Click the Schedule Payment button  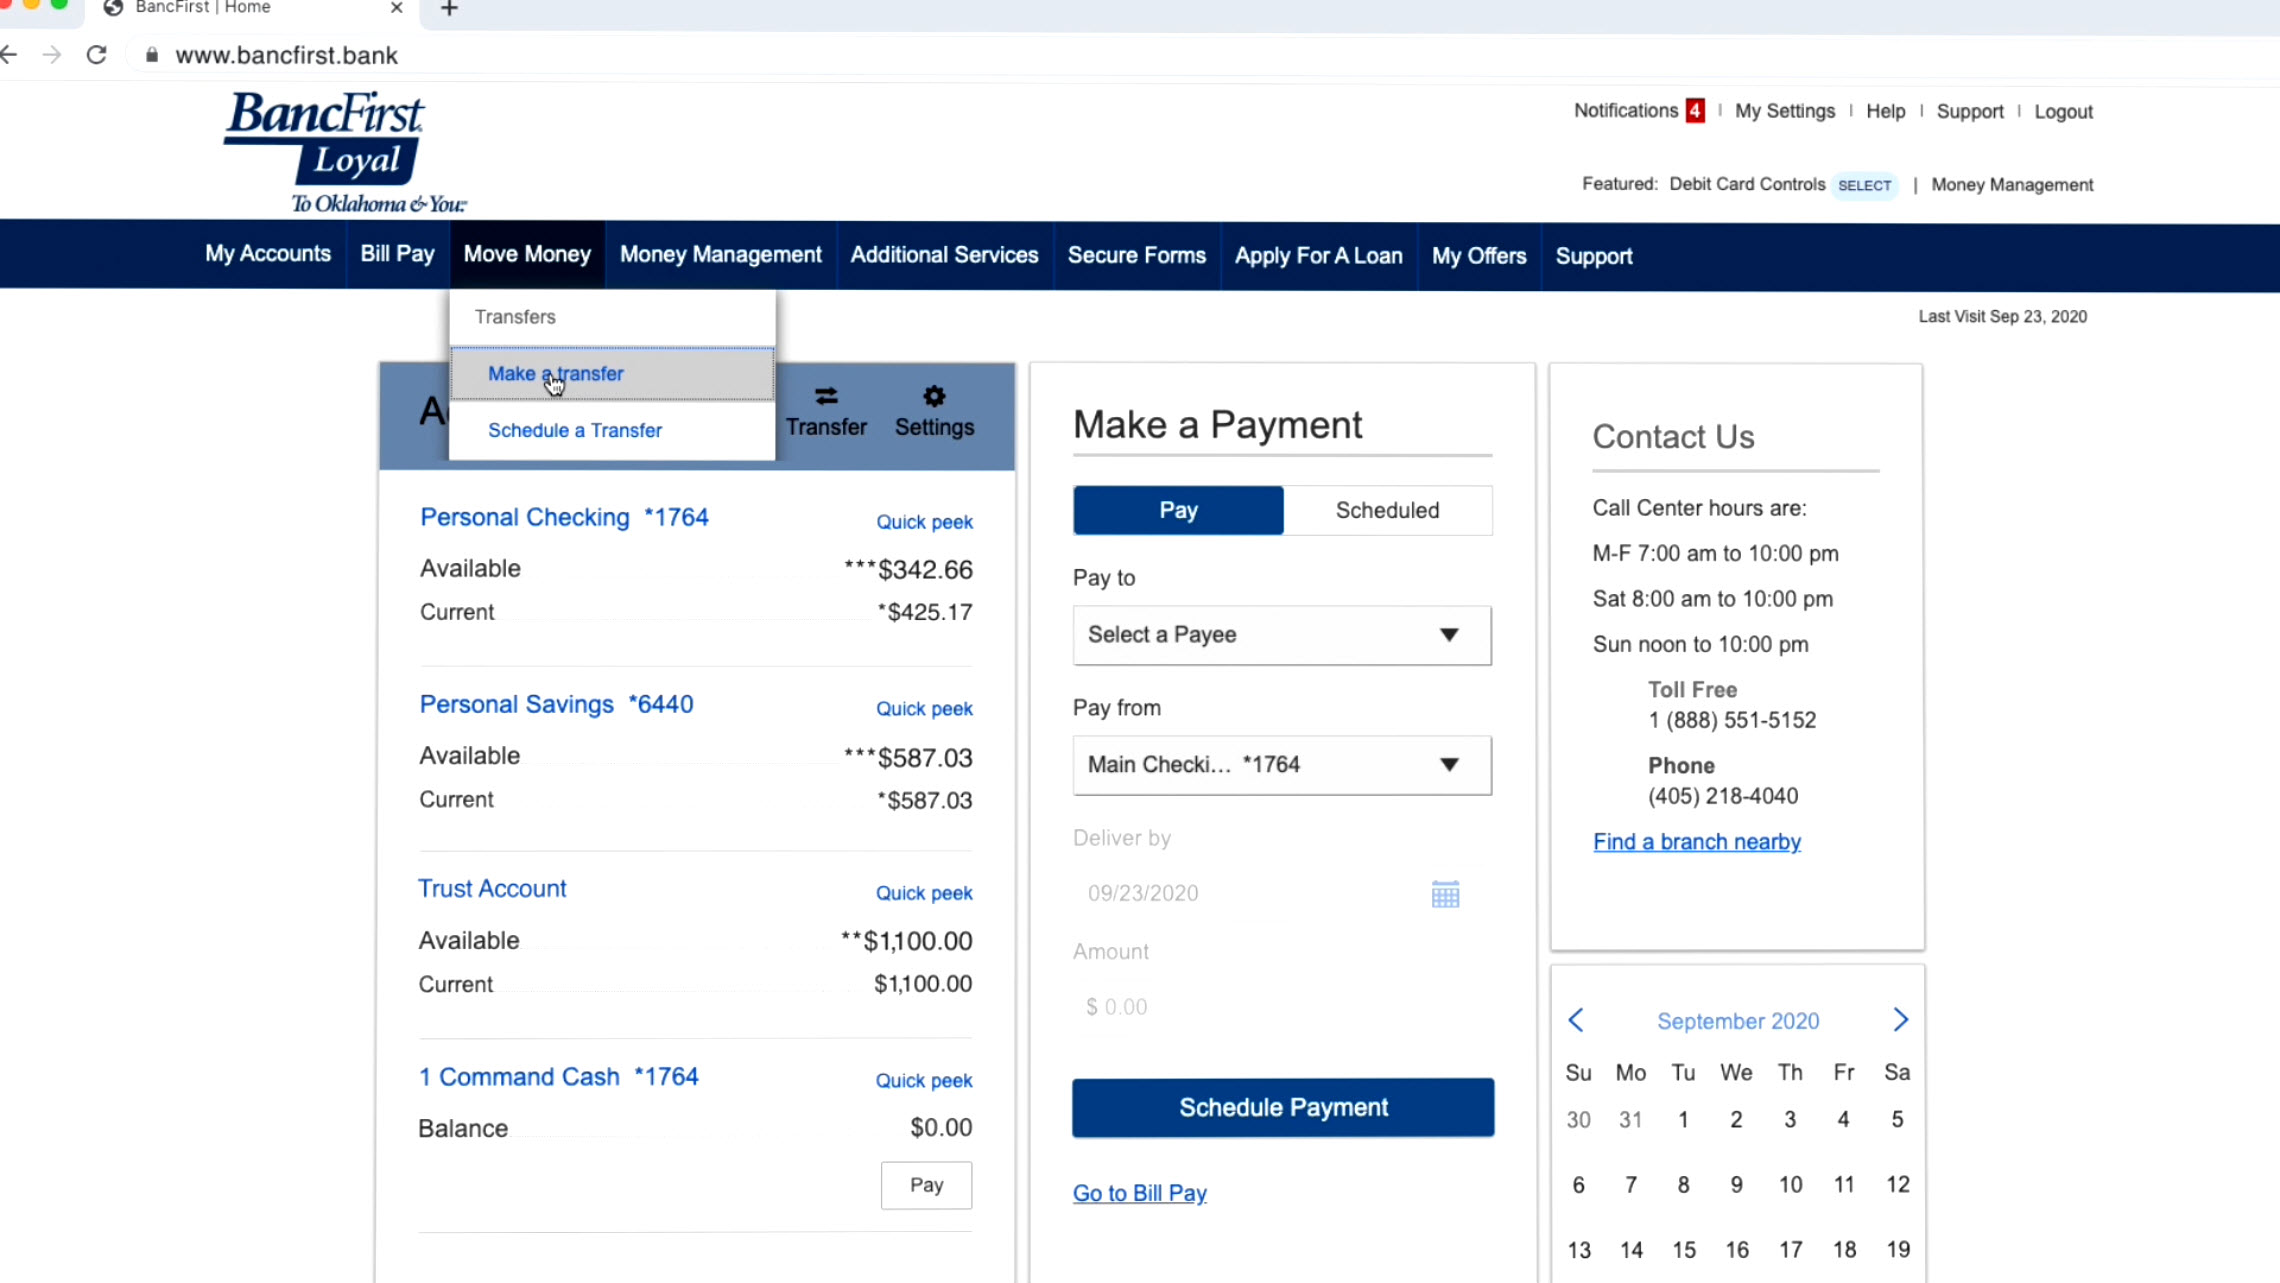(x=1282, y=1107)
